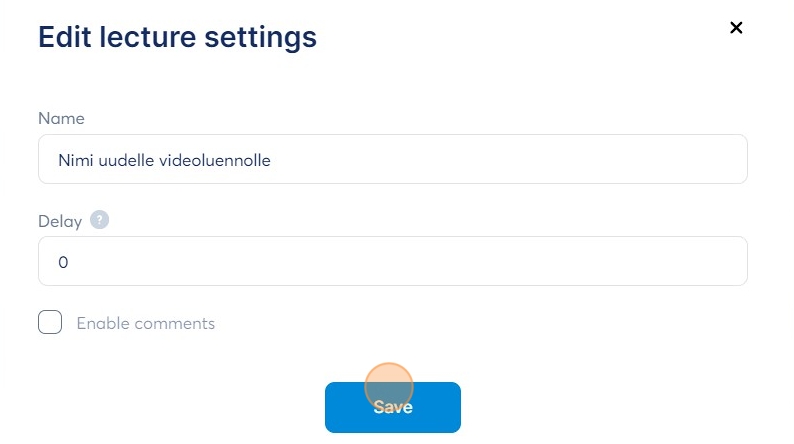Tick the box beside Enable comments
The width and height of the screenshot is (794, 444).
coord(50,323)
